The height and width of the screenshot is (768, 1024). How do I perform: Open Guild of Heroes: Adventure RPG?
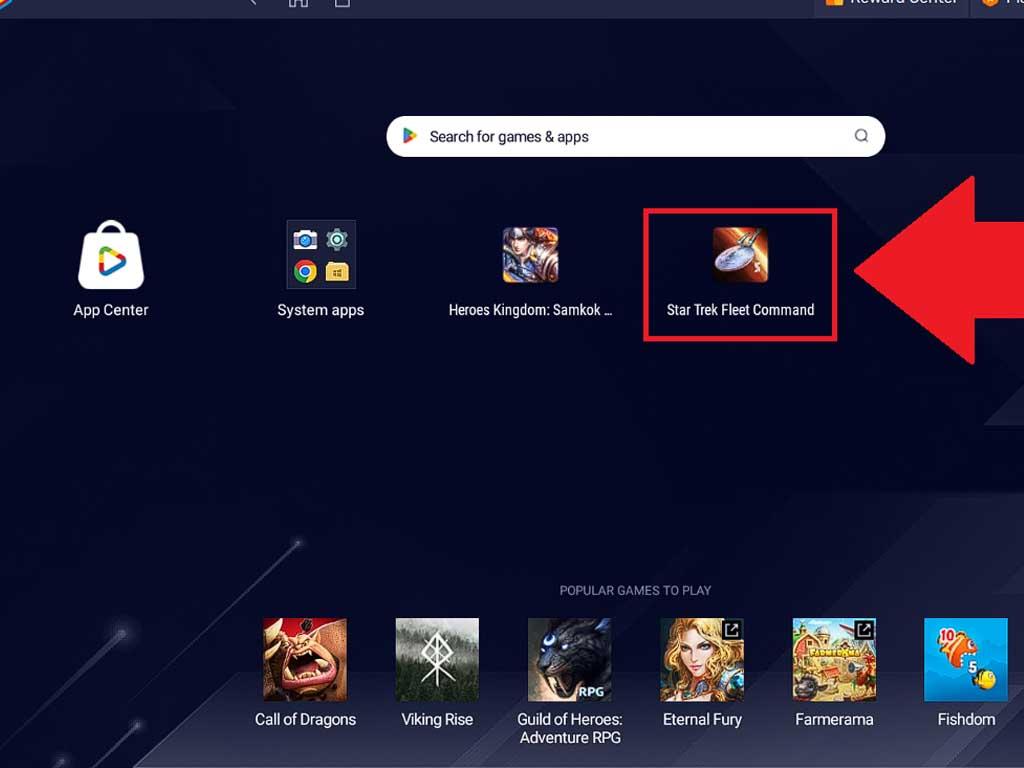coord(569,659)
